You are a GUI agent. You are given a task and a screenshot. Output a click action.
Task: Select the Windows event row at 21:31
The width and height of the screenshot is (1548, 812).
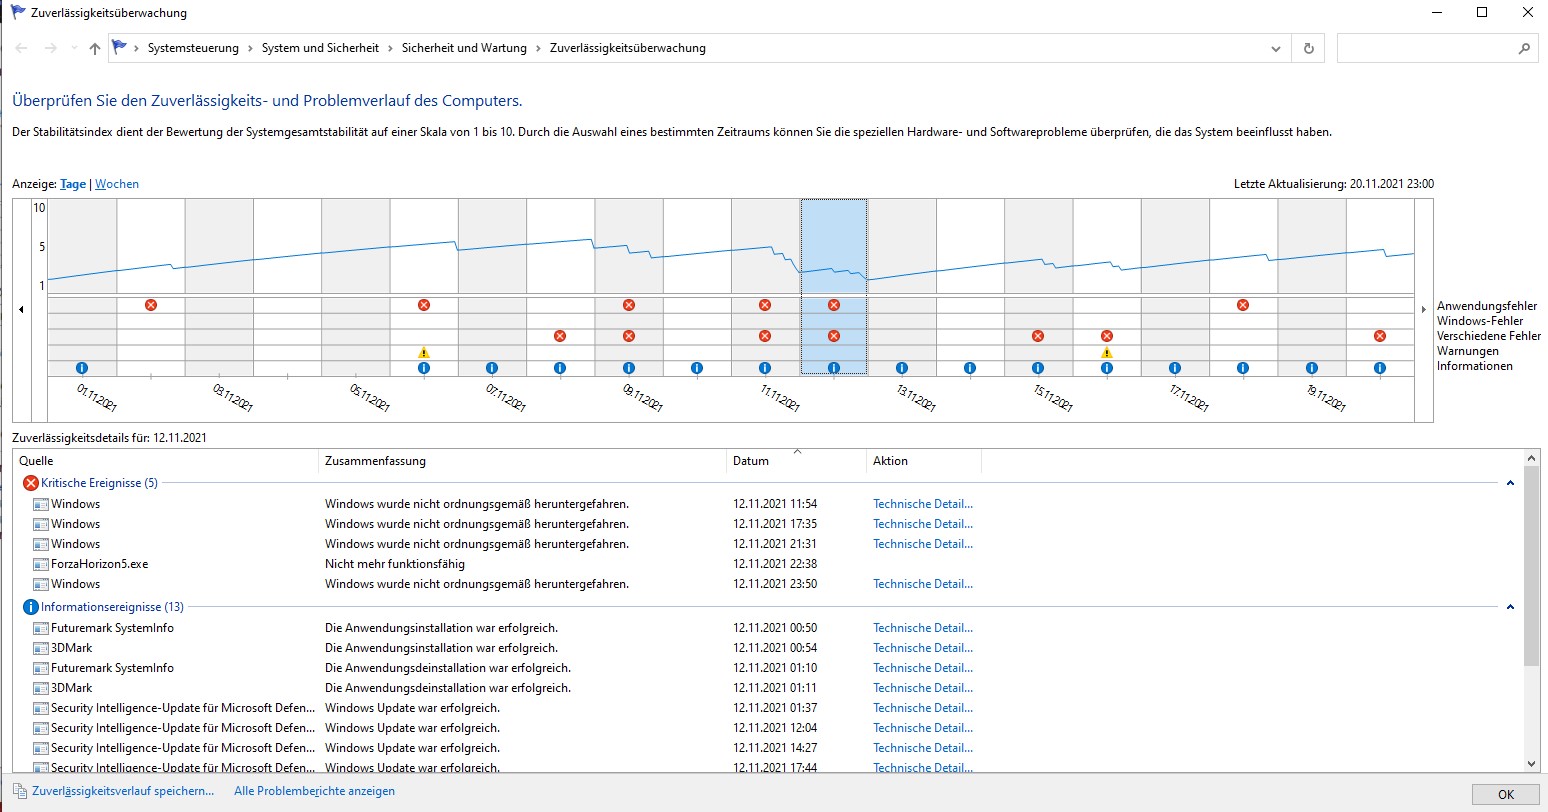click(768, 544)
